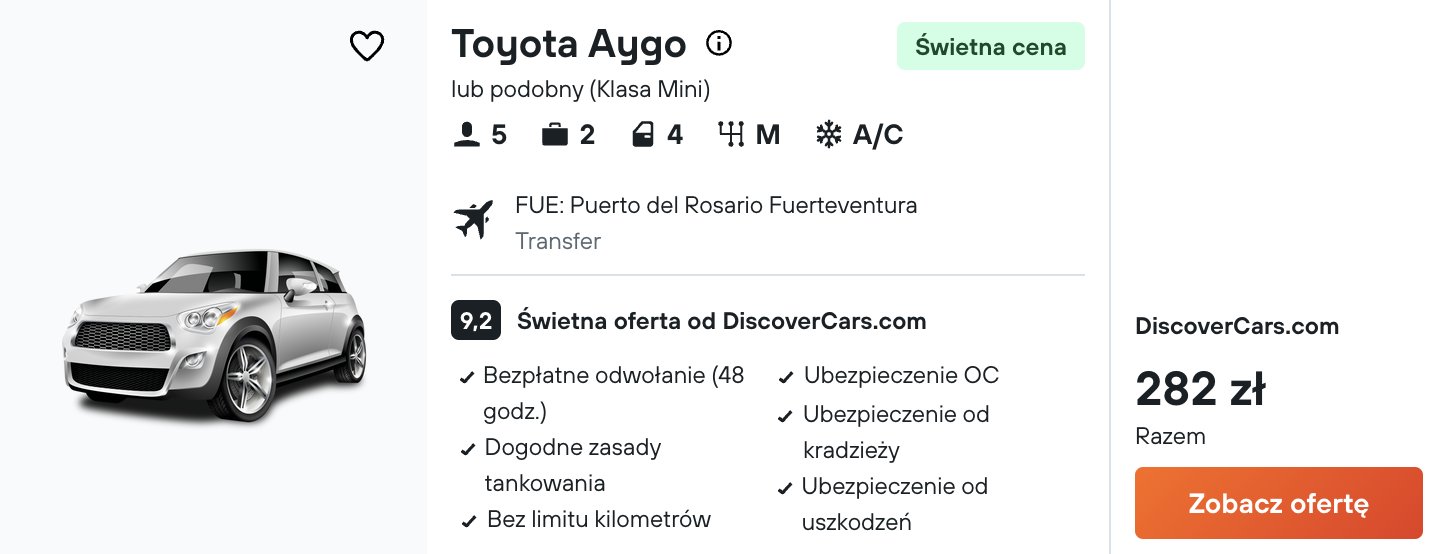
Task: Open the Zobacz ofertę button
Action: (x=1278, y=503)
